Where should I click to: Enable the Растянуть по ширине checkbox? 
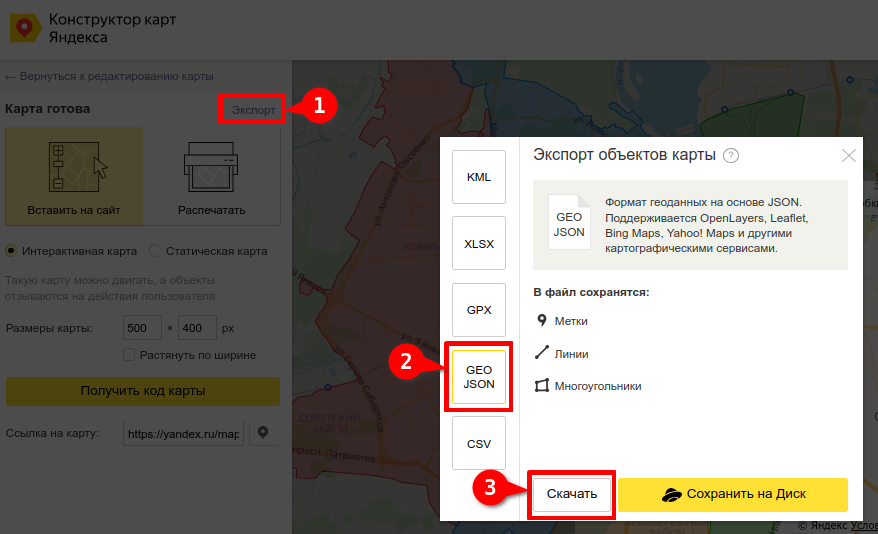pos(129,355)
